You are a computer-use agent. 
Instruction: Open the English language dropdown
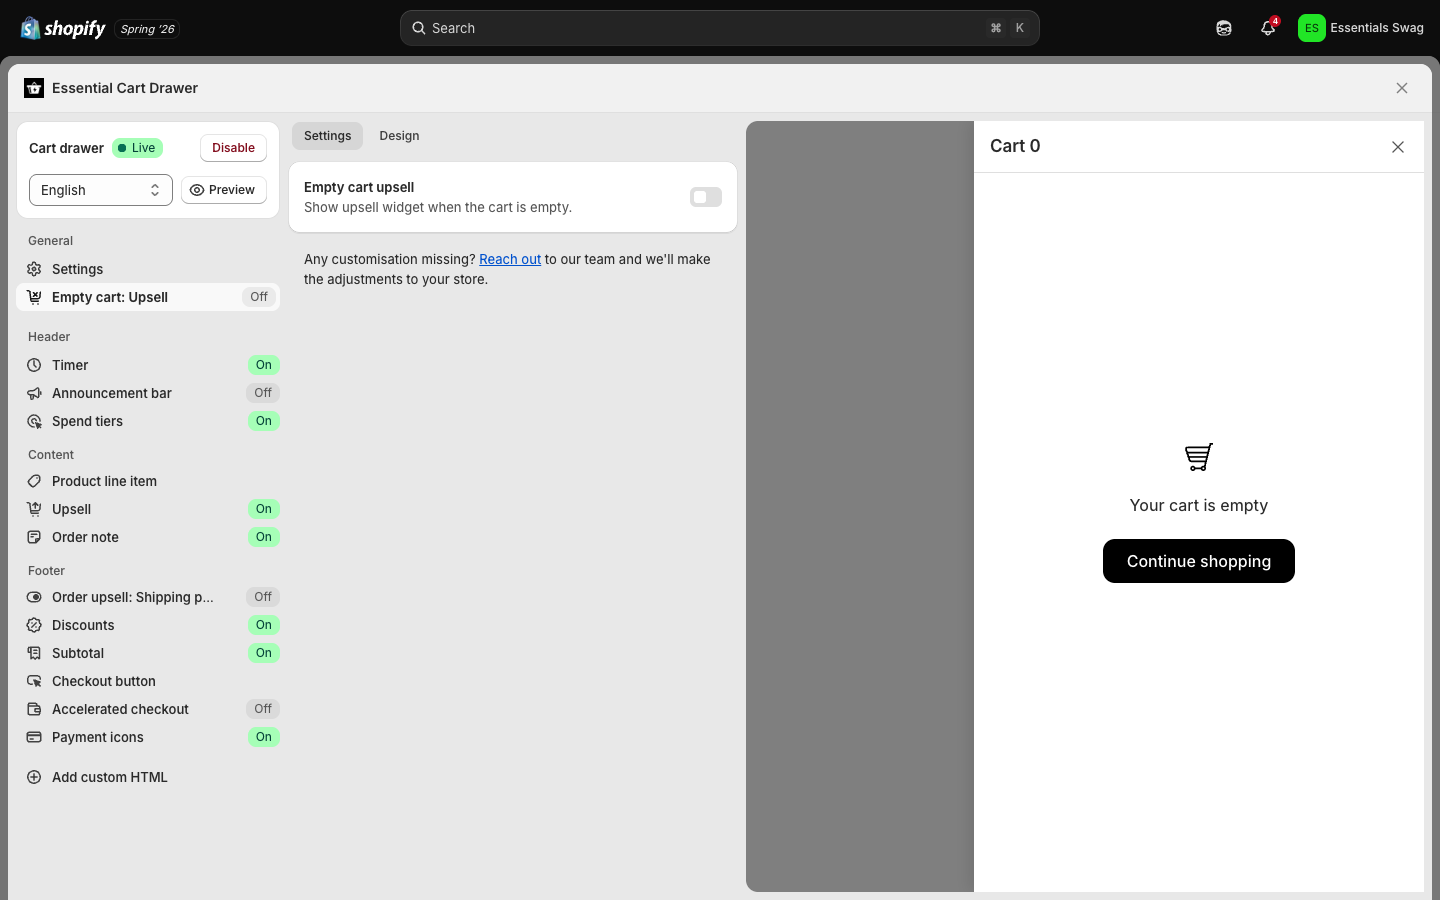pos(101,190)
